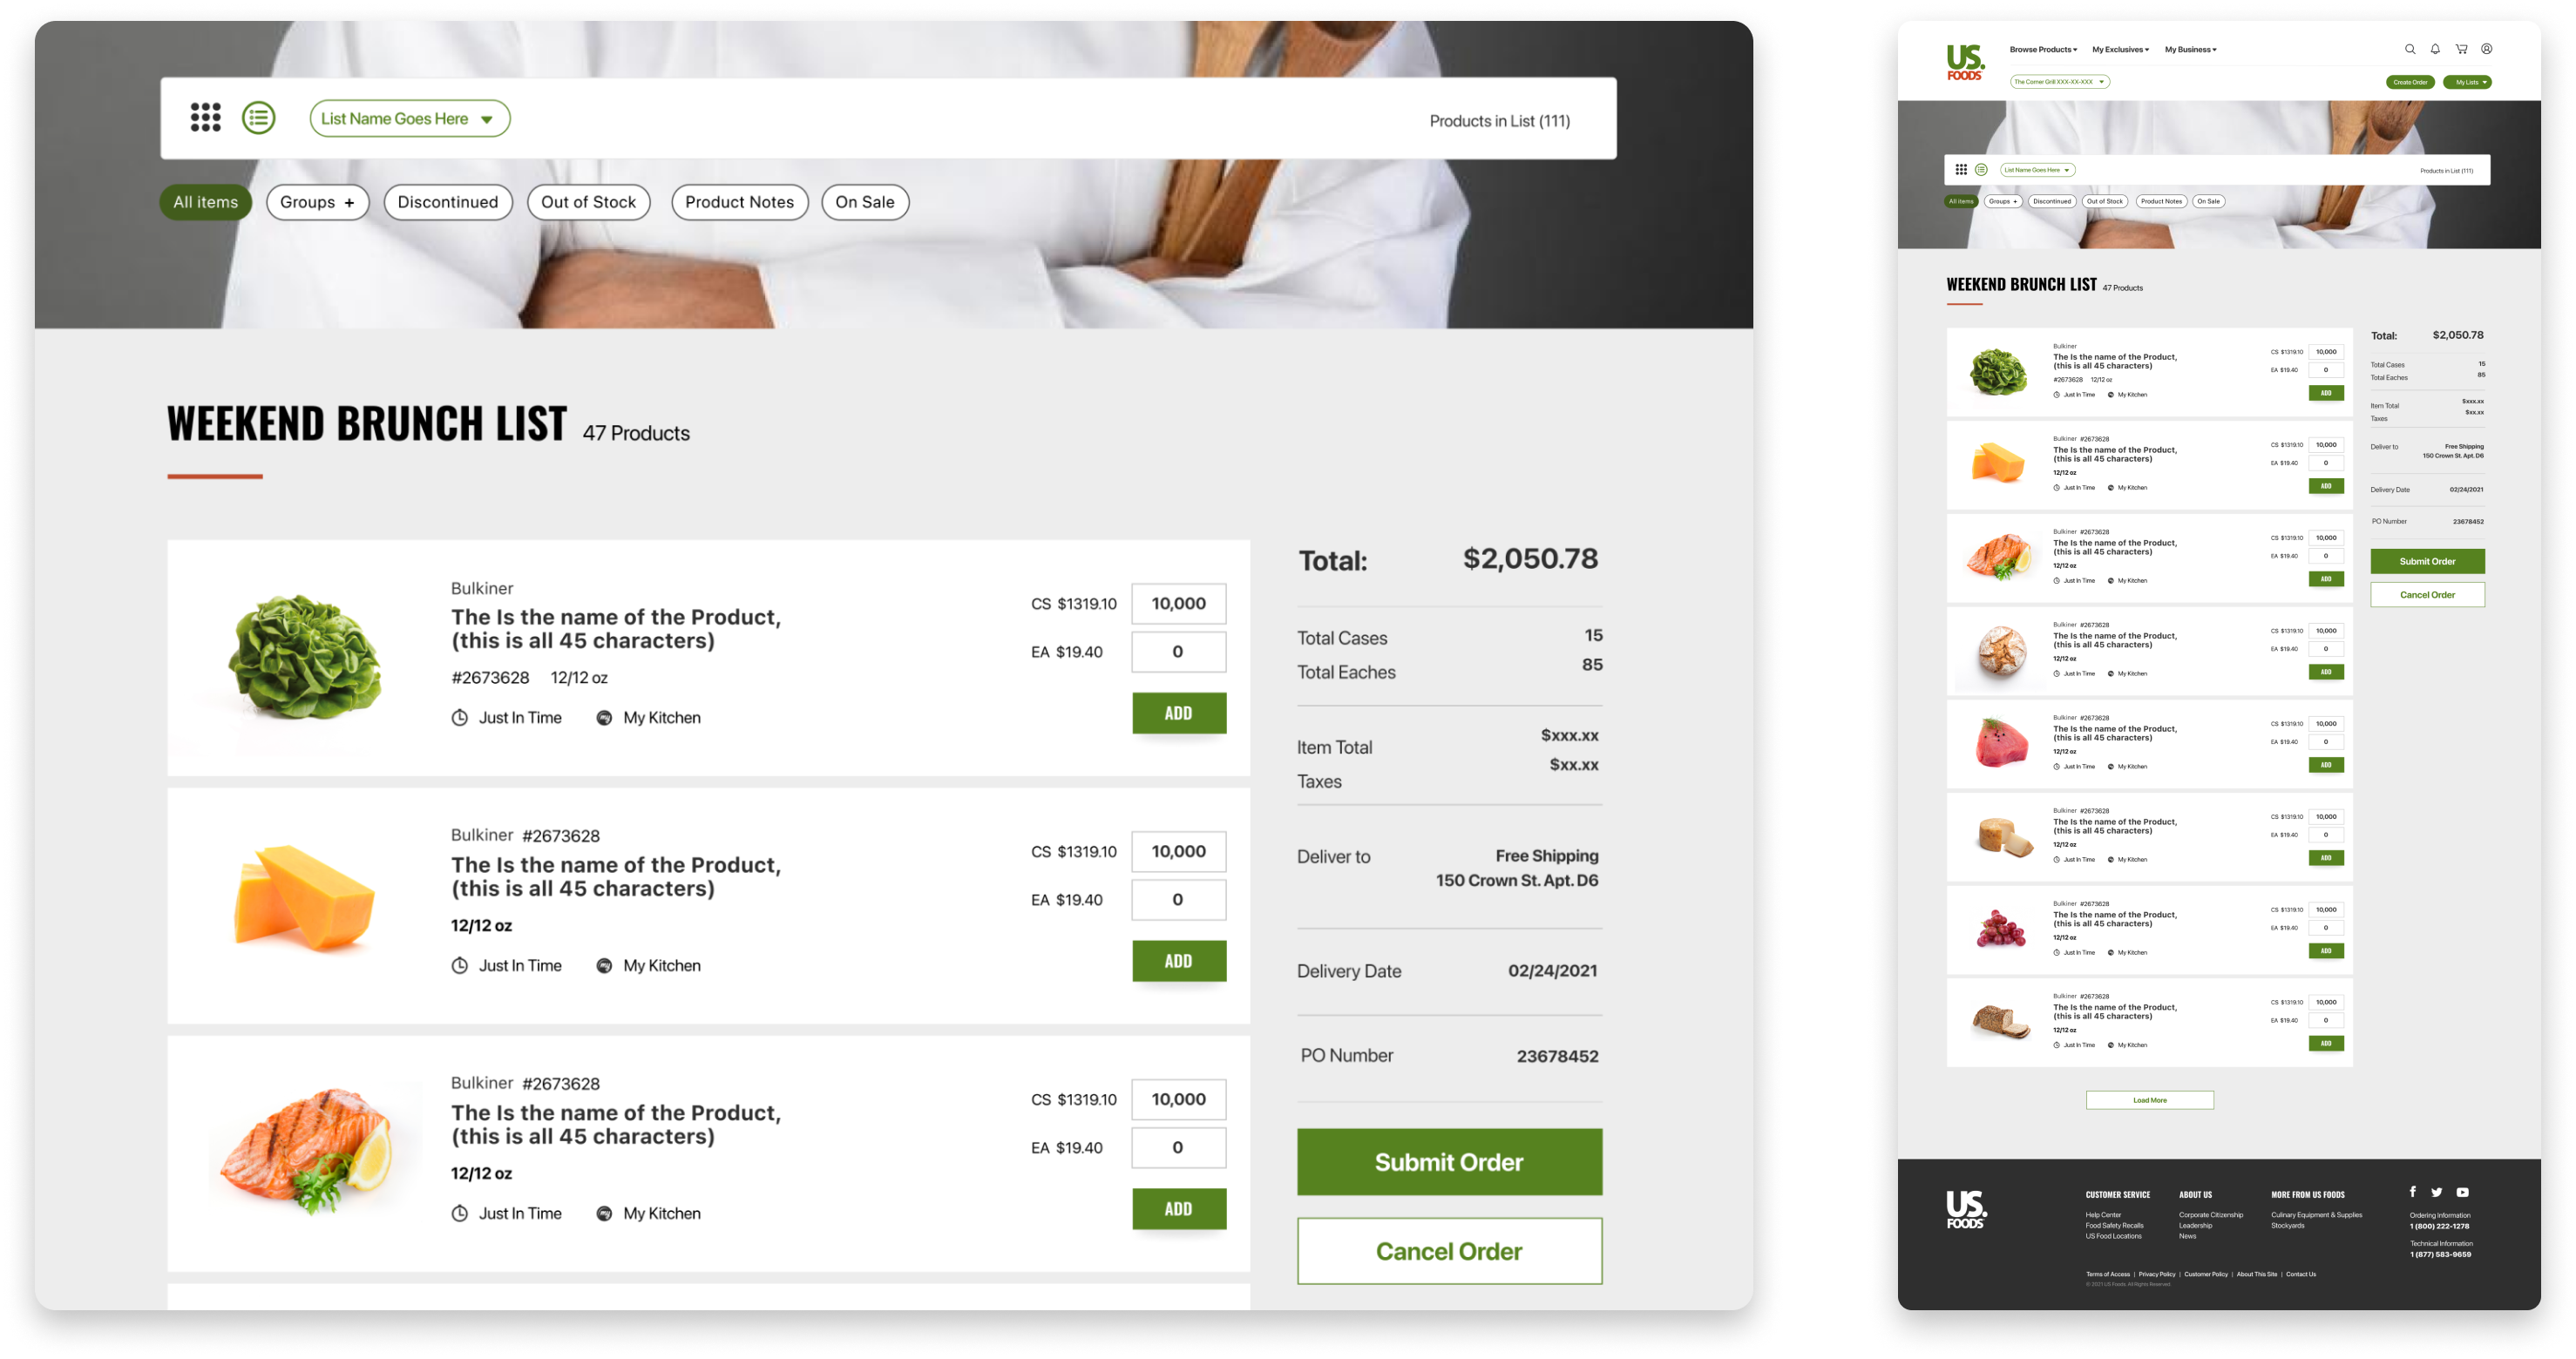Screen dimensions: 2576x1359
Task: Click the red grapes product thumbnail
Action: pos(2000,929)
